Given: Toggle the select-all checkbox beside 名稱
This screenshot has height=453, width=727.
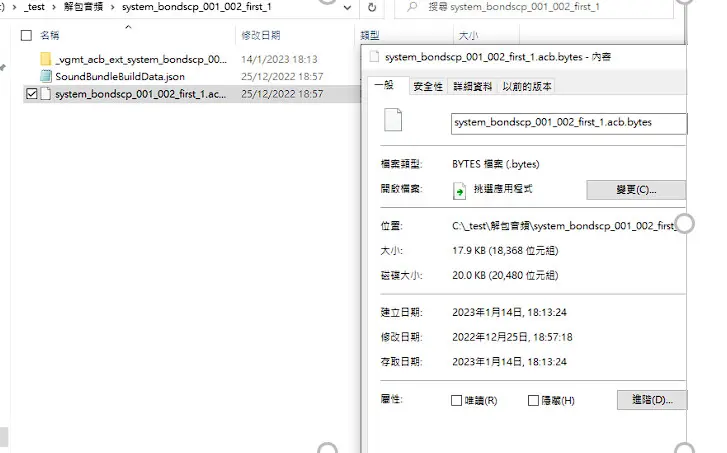Looking at the screenshot, I should point(26,35).
